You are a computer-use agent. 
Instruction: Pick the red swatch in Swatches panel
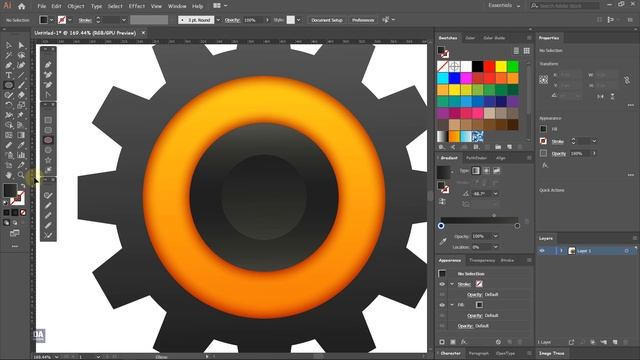[489, 66]
